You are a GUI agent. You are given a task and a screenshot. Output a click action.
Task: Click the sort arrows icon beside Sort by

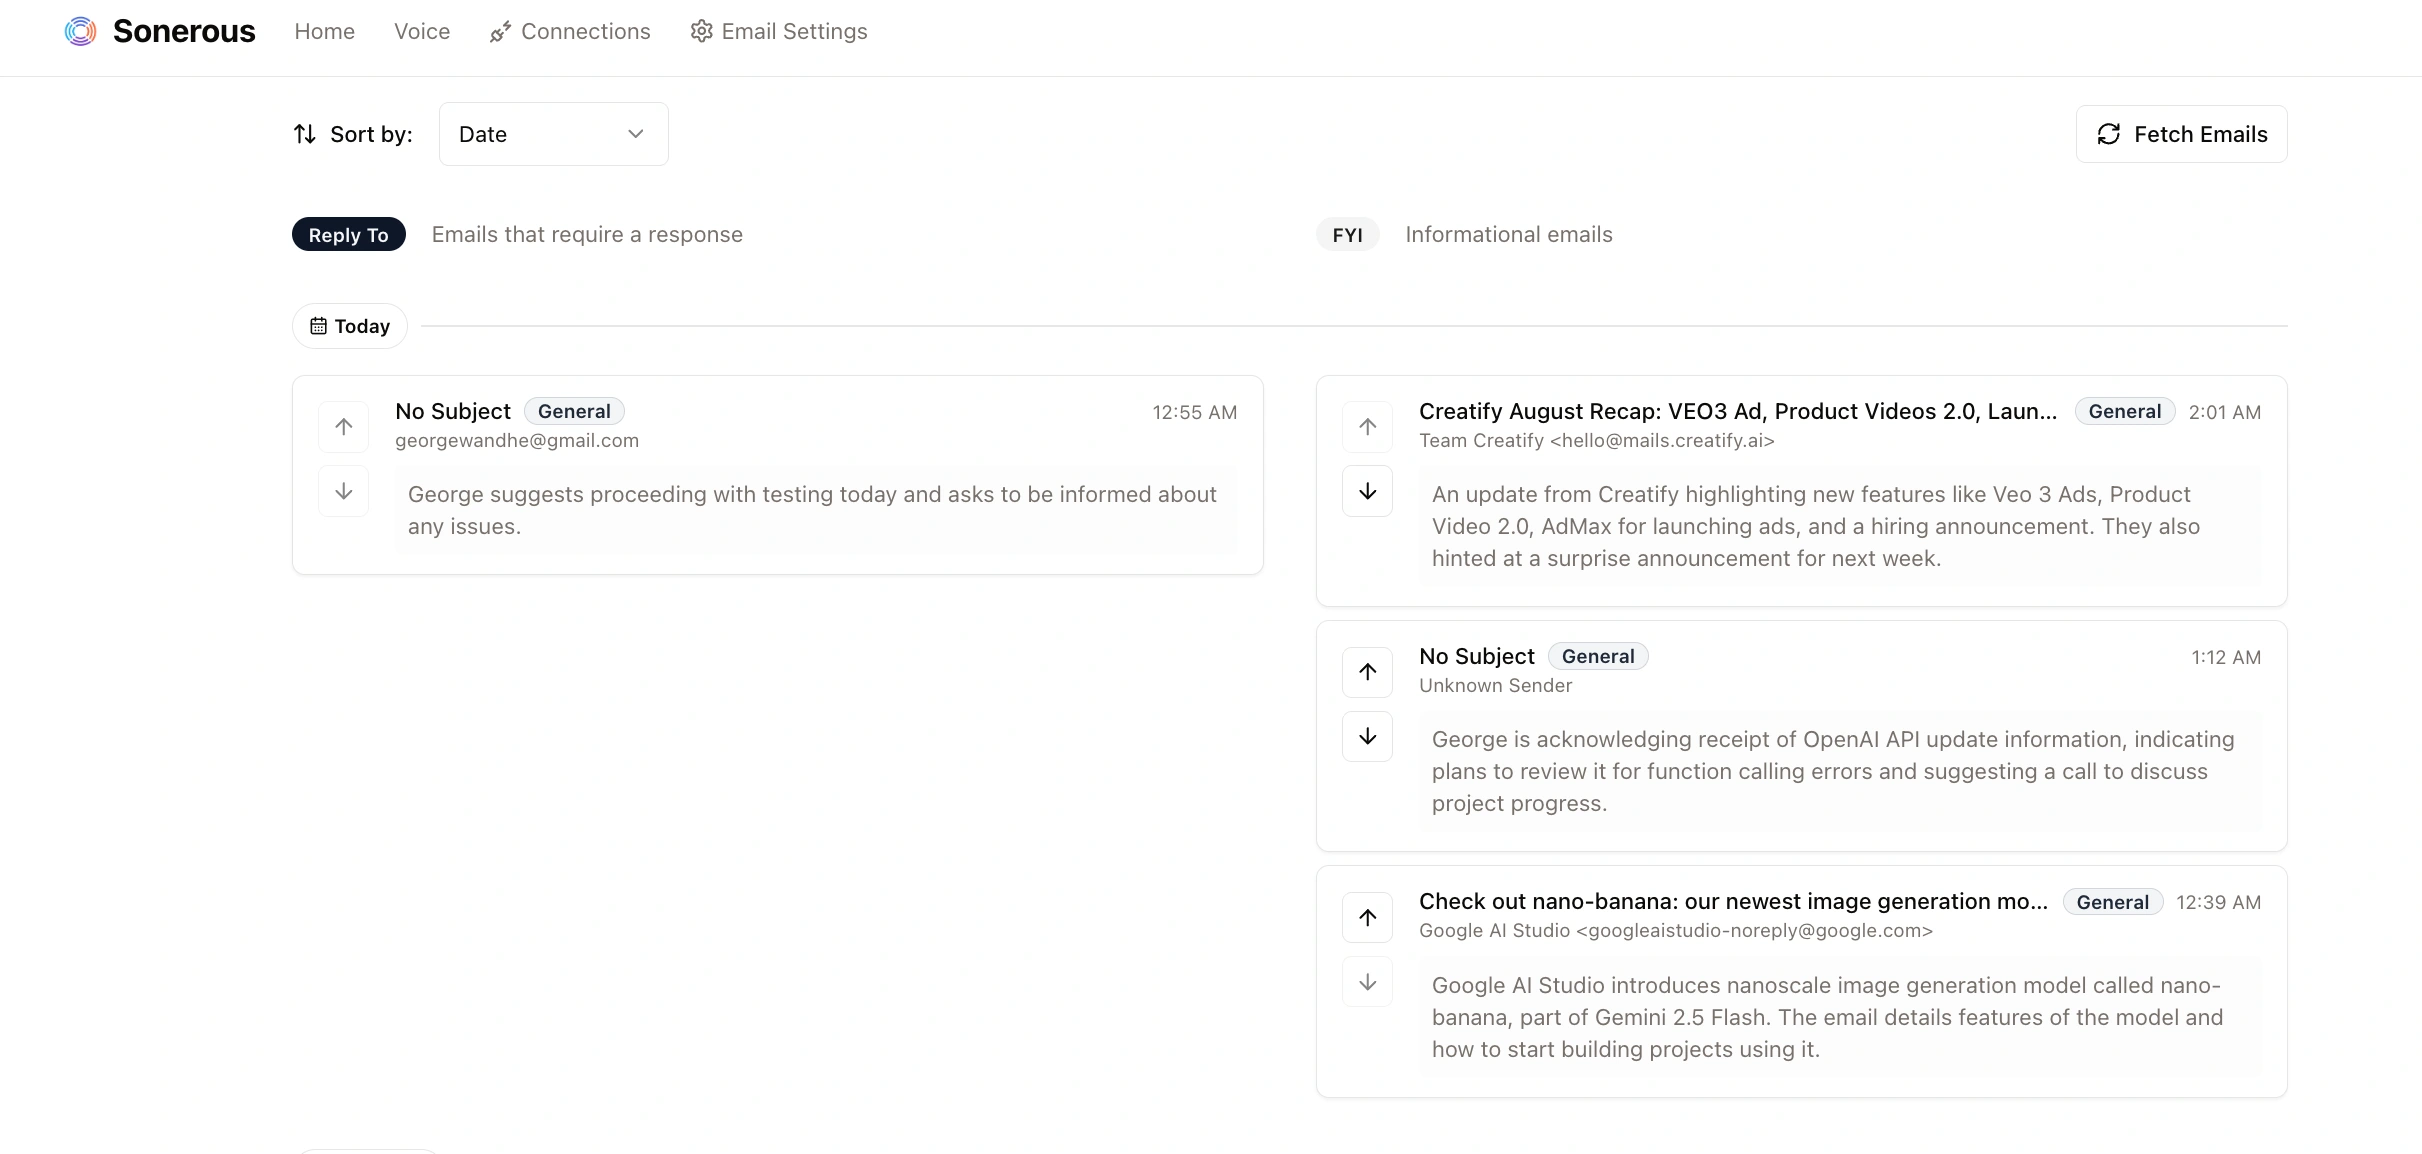[x=305, y=134]
